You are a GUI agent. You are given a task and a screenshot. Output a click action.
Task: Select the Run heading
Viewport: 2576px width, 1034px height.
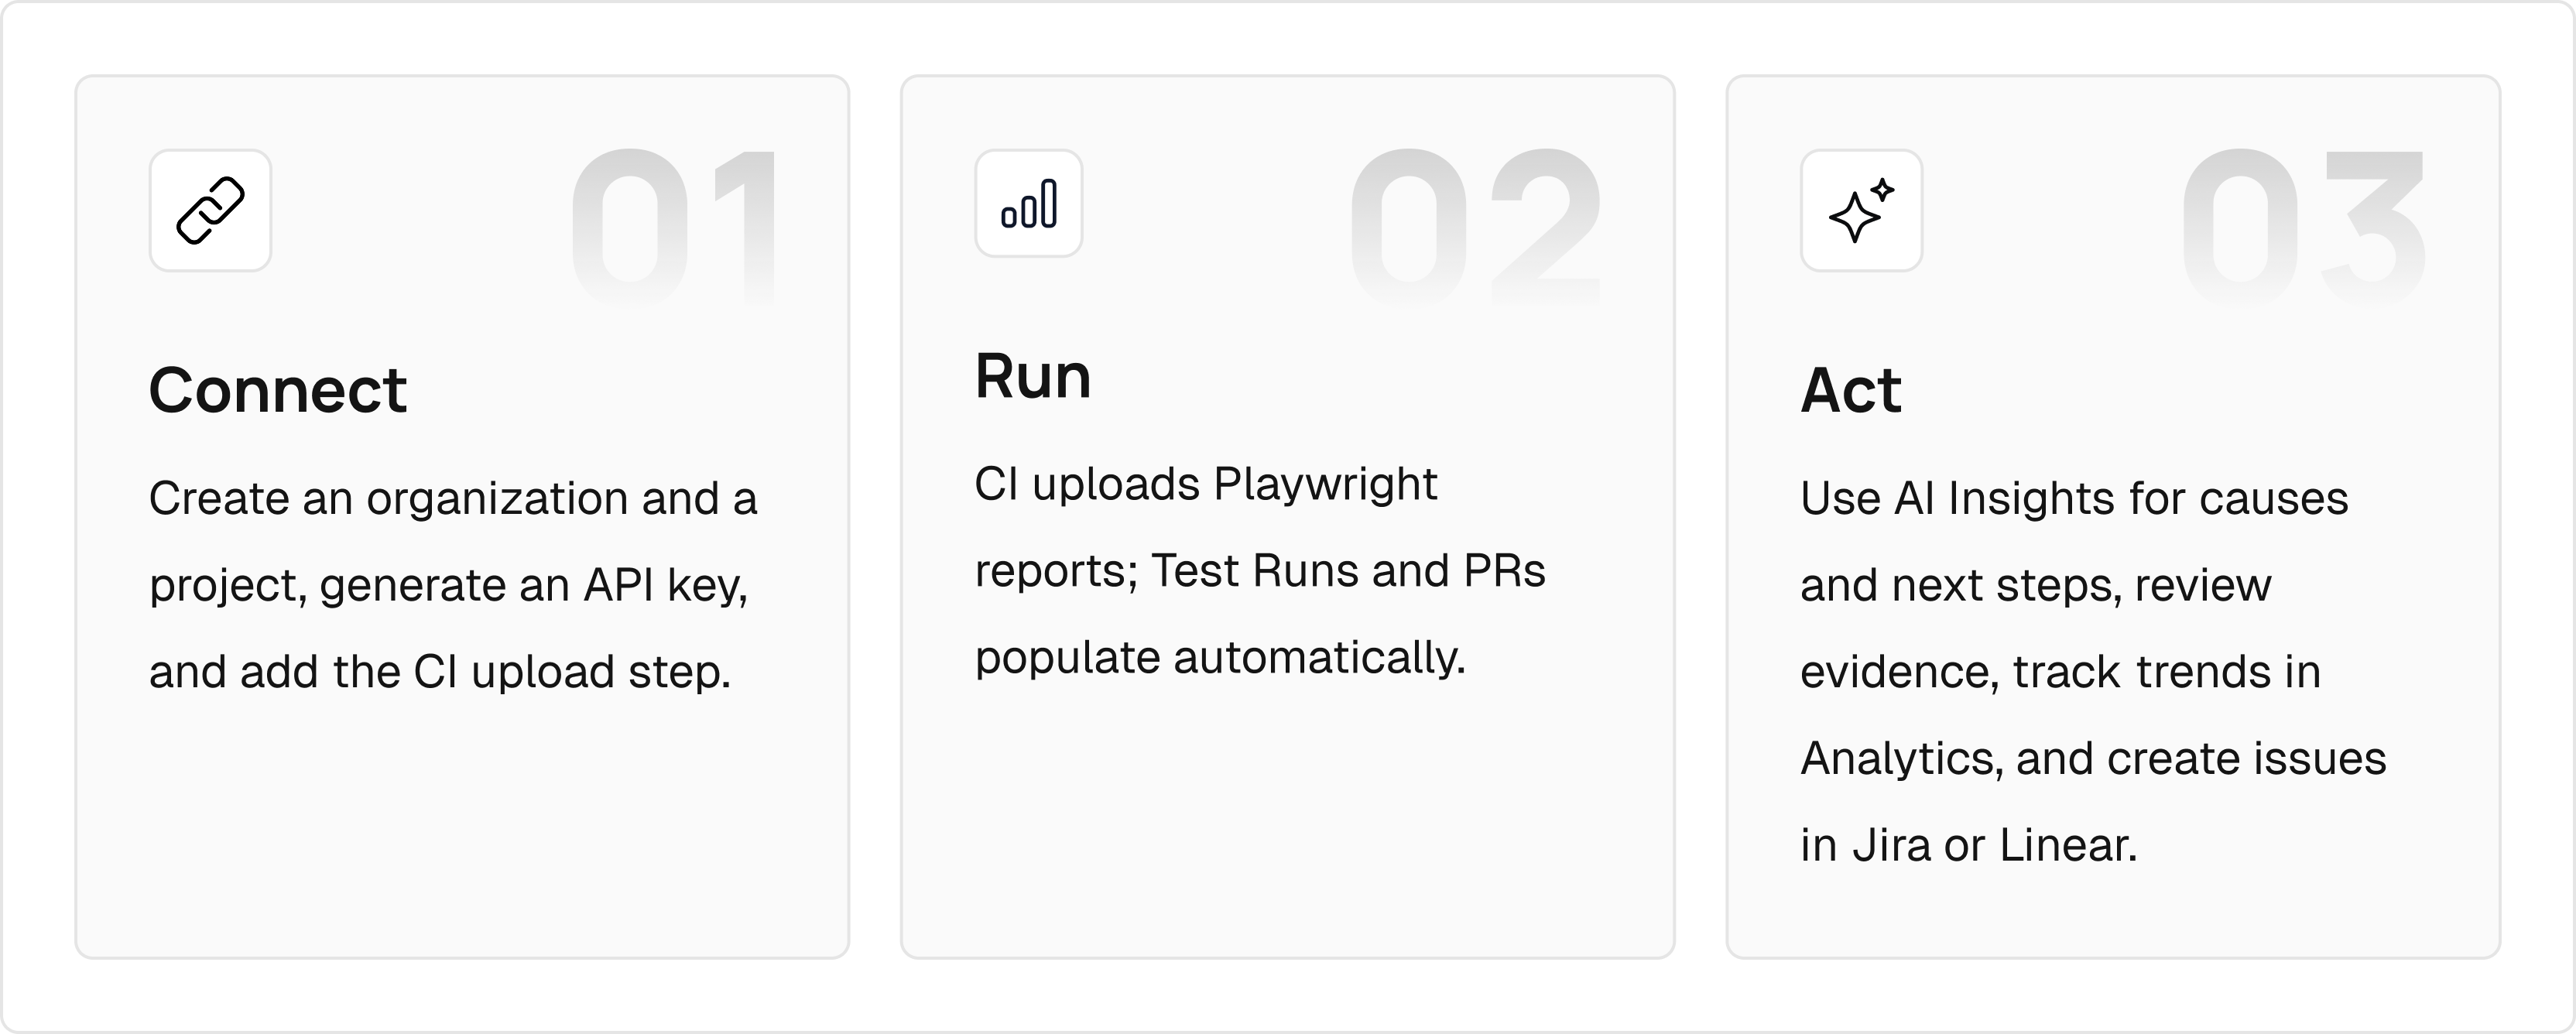click(x=1032, y=377)
